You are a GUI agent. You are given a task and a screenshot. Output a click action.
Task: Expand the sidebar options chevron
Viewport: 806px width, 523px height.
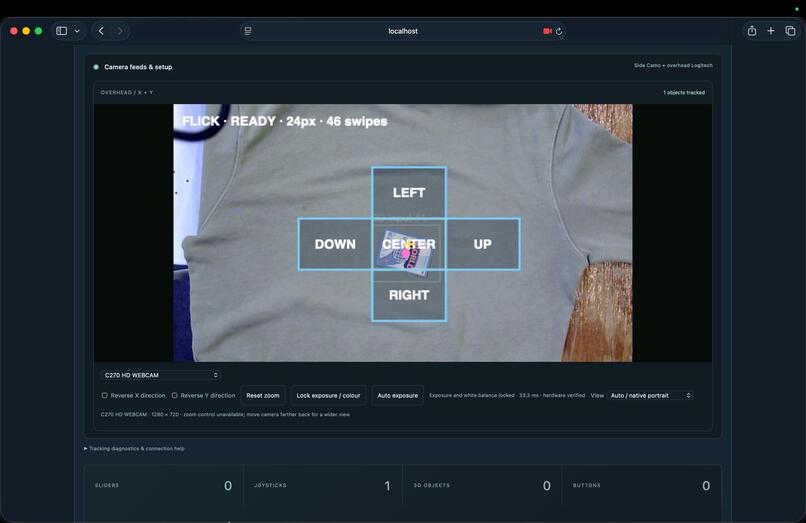click(77, 31)
